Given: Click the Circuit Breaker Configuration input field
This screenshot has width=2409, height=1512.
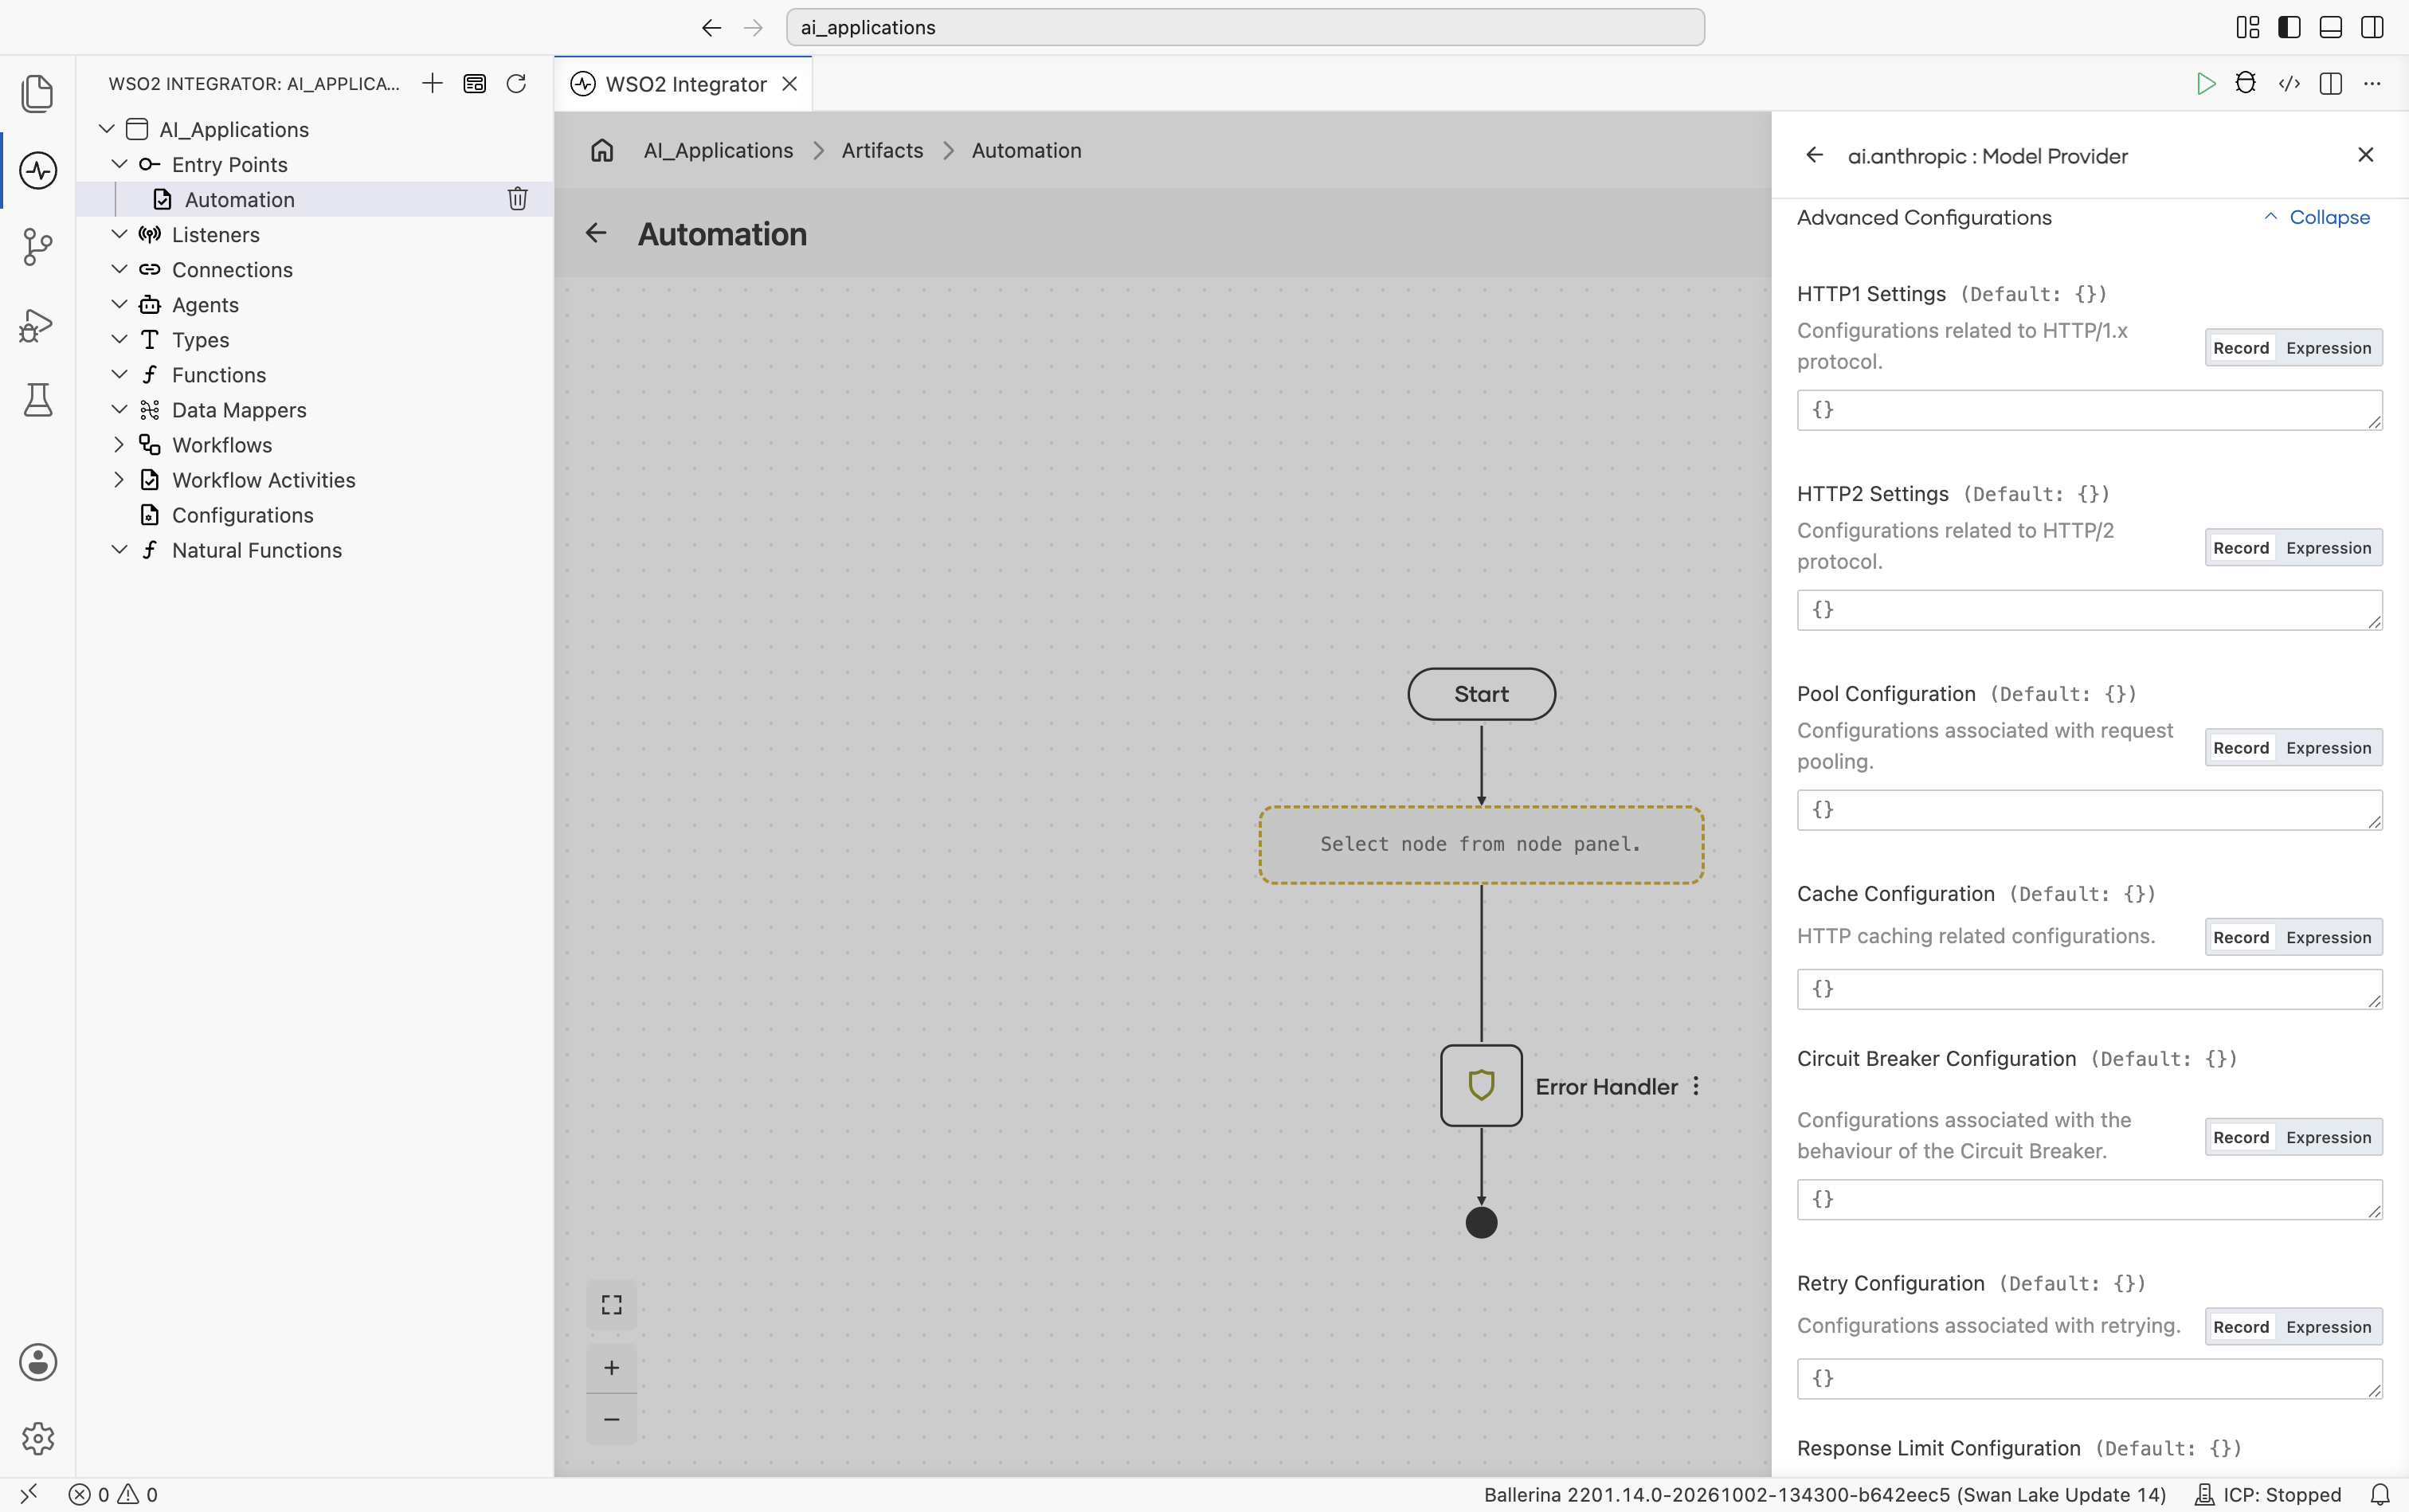Looking at the screenshot, I should (2089, 1199).
